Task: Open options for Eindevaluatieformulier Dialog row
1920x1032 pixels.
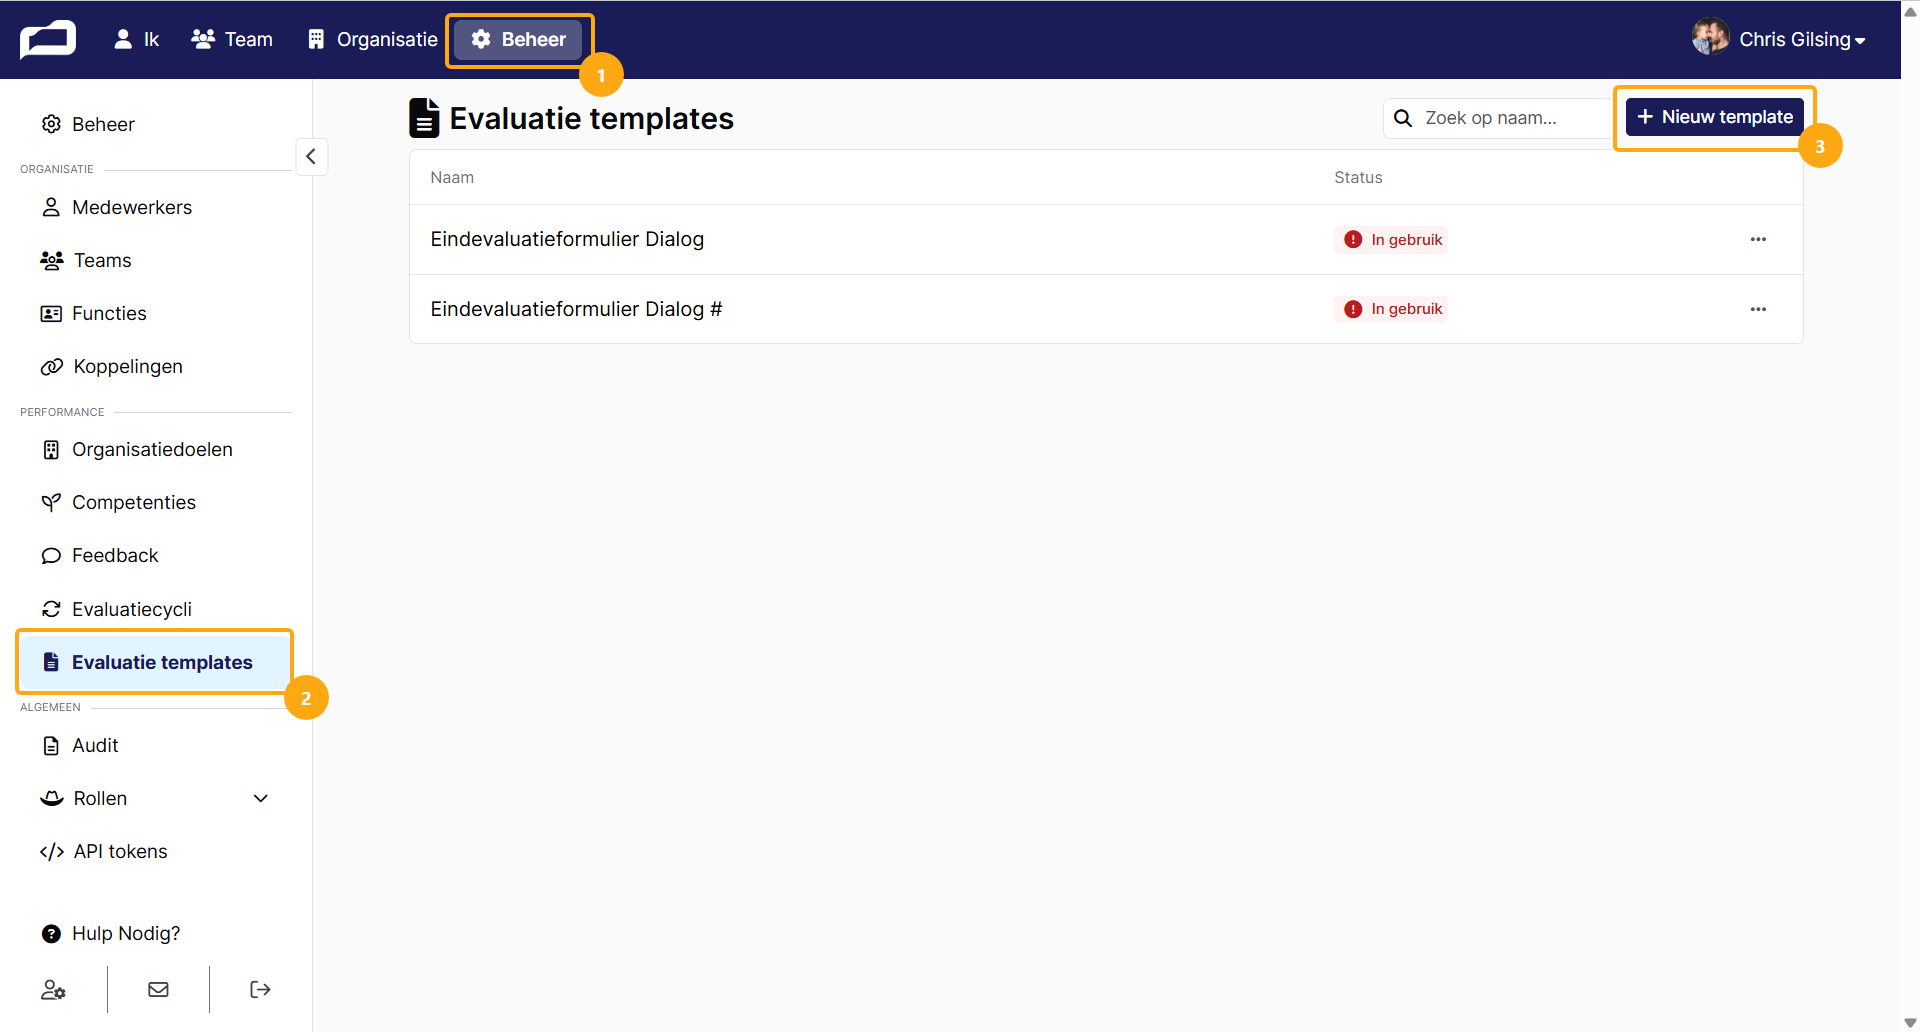Action: tap(1758, 239)
